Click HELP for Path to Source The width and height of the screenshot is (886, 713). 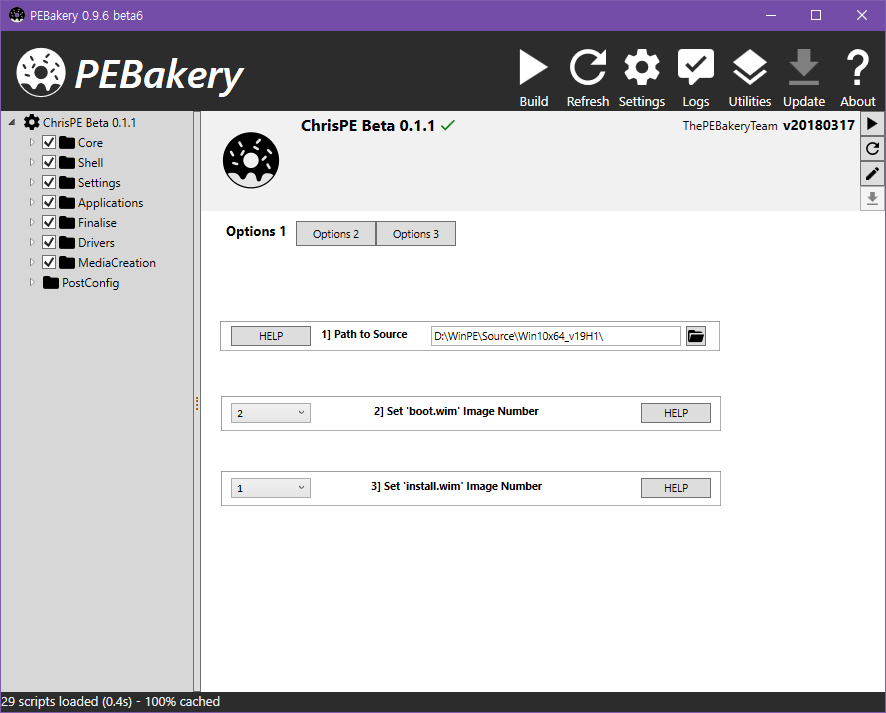tap(271, 336)
